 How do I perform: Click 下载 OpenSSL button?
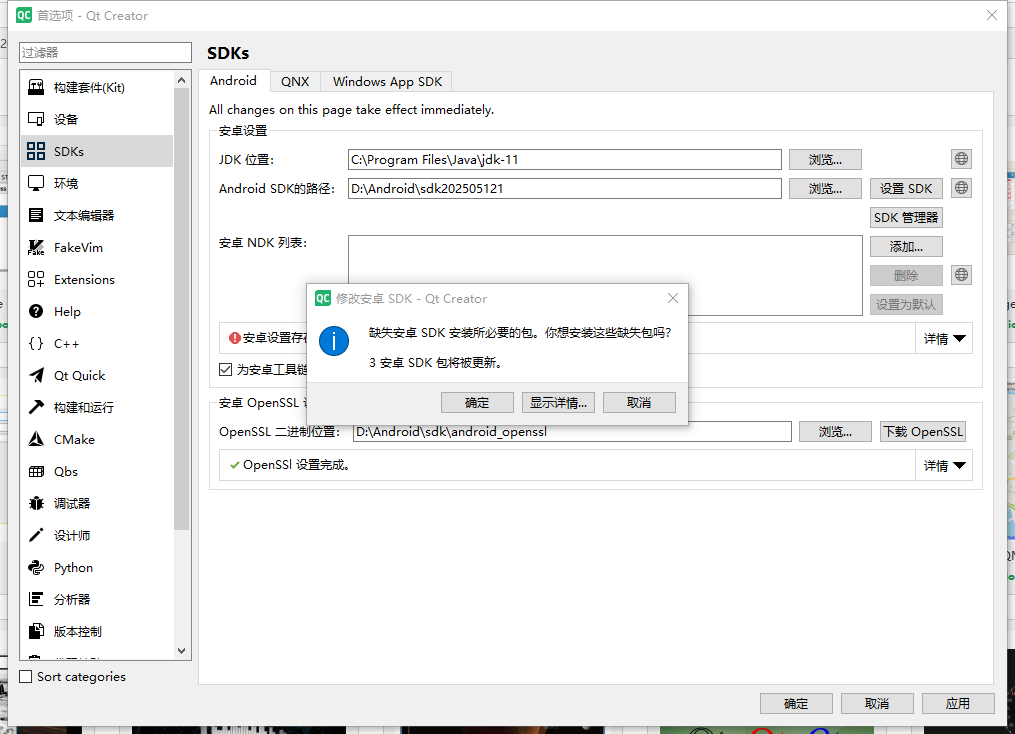click(923, 432)
